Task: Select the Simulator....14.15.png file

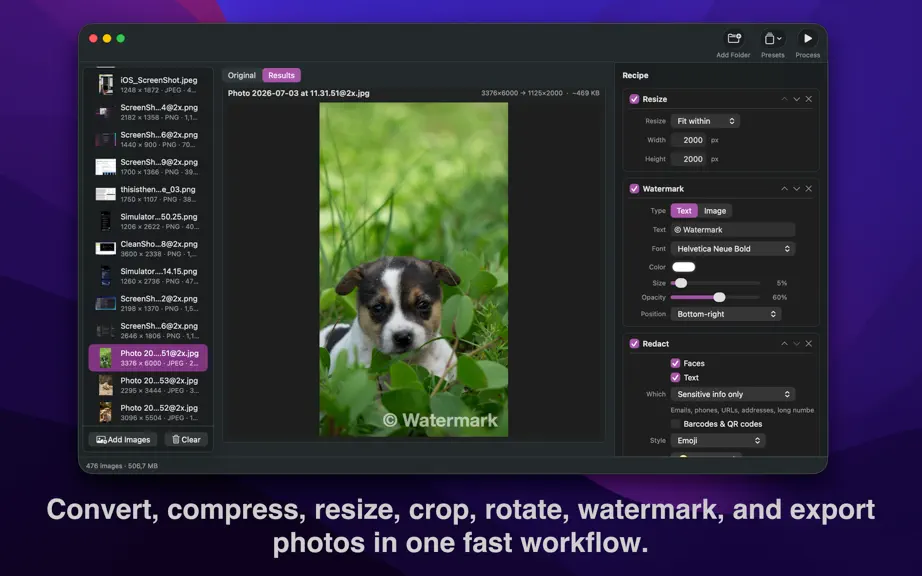Action: [x=148, y=276]
